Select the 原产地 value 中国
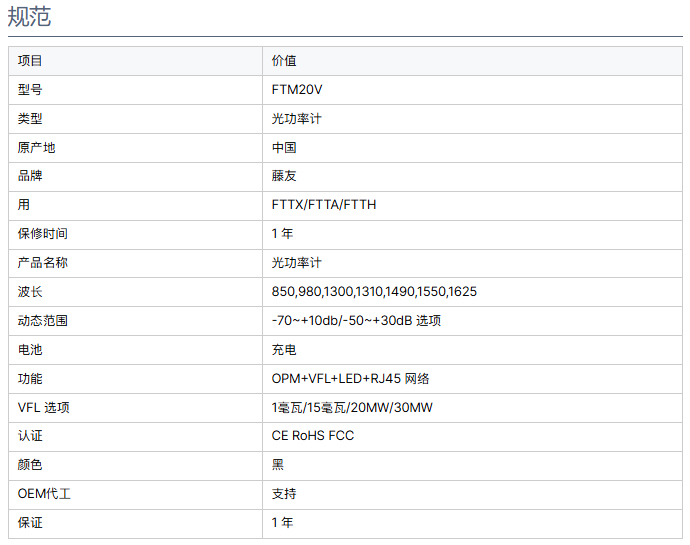This screenshot has height=545, width=690. click(x=284, y=148)
